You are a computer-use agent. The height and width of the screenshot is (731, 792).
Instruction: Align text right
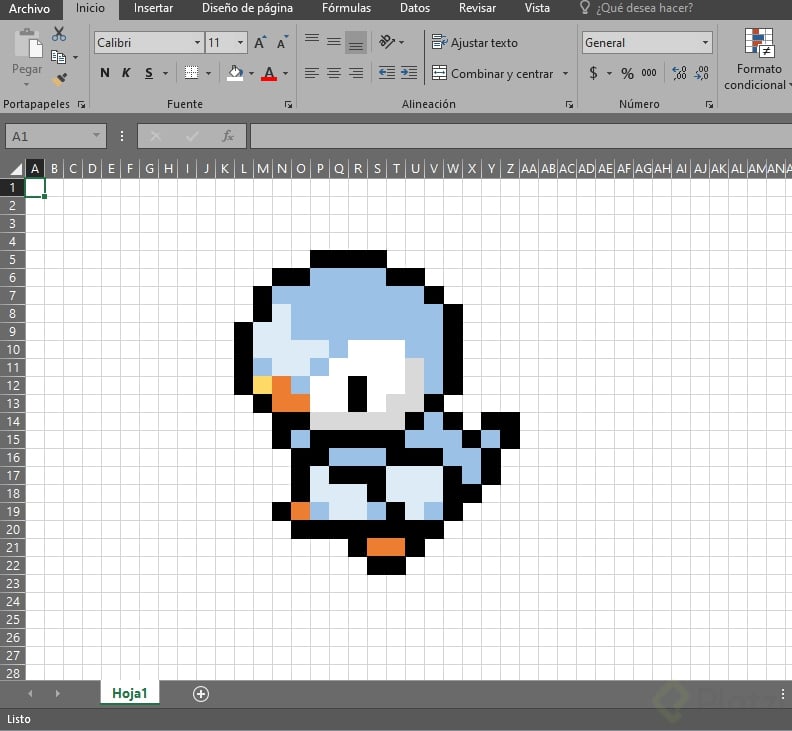click(x=356, y=73)
